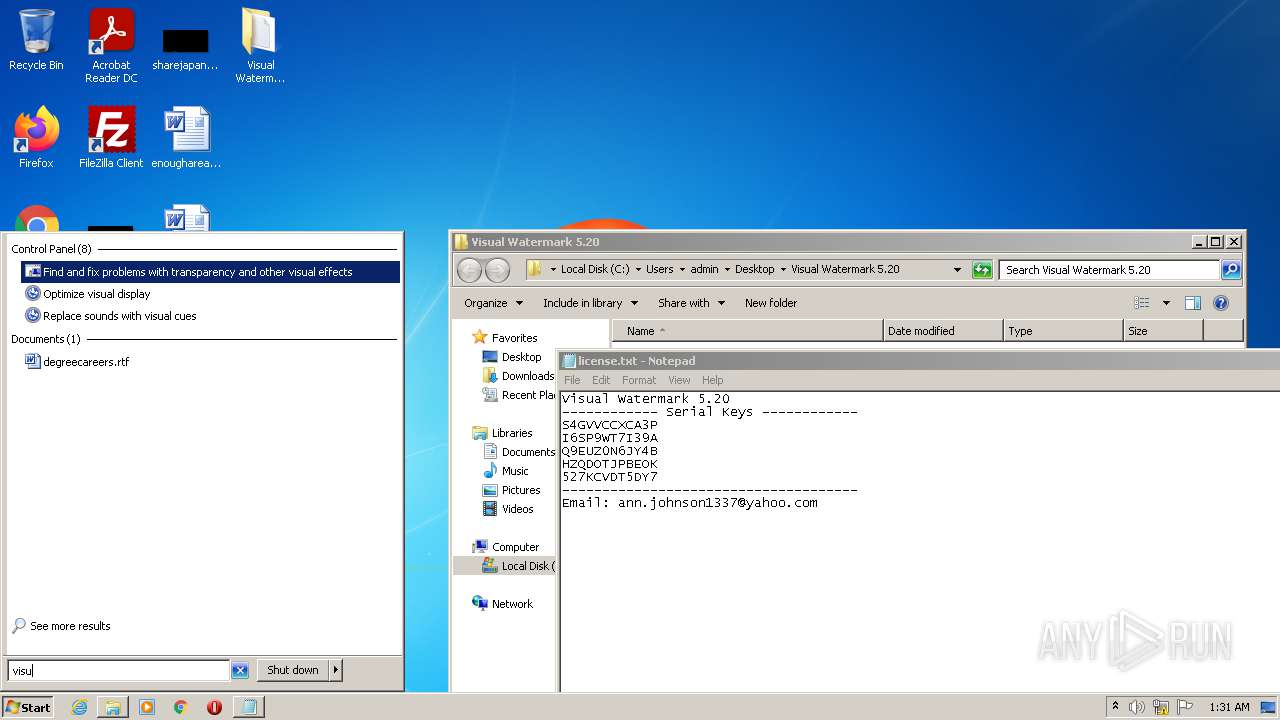The image size is (1280, 720).
Task: Open view options dropdown arrow
Action: coord(1166,303)
